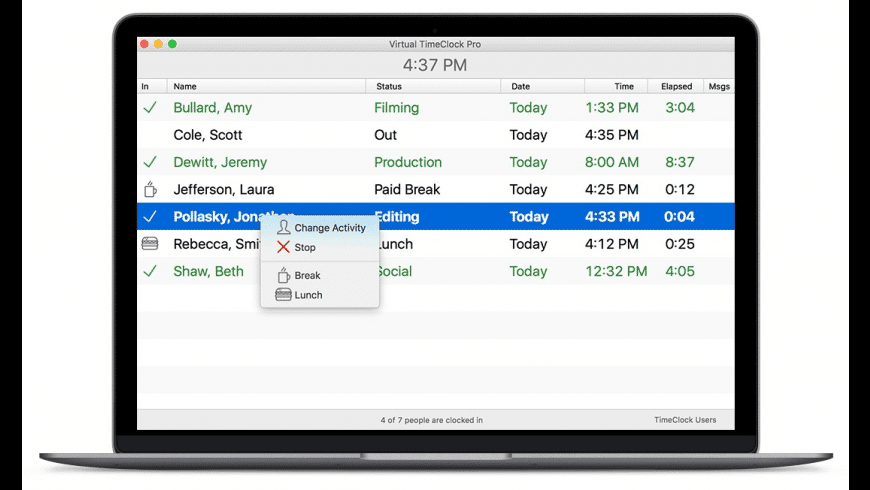Click the 4:25 PM time cell

click(x=612, y=189)
